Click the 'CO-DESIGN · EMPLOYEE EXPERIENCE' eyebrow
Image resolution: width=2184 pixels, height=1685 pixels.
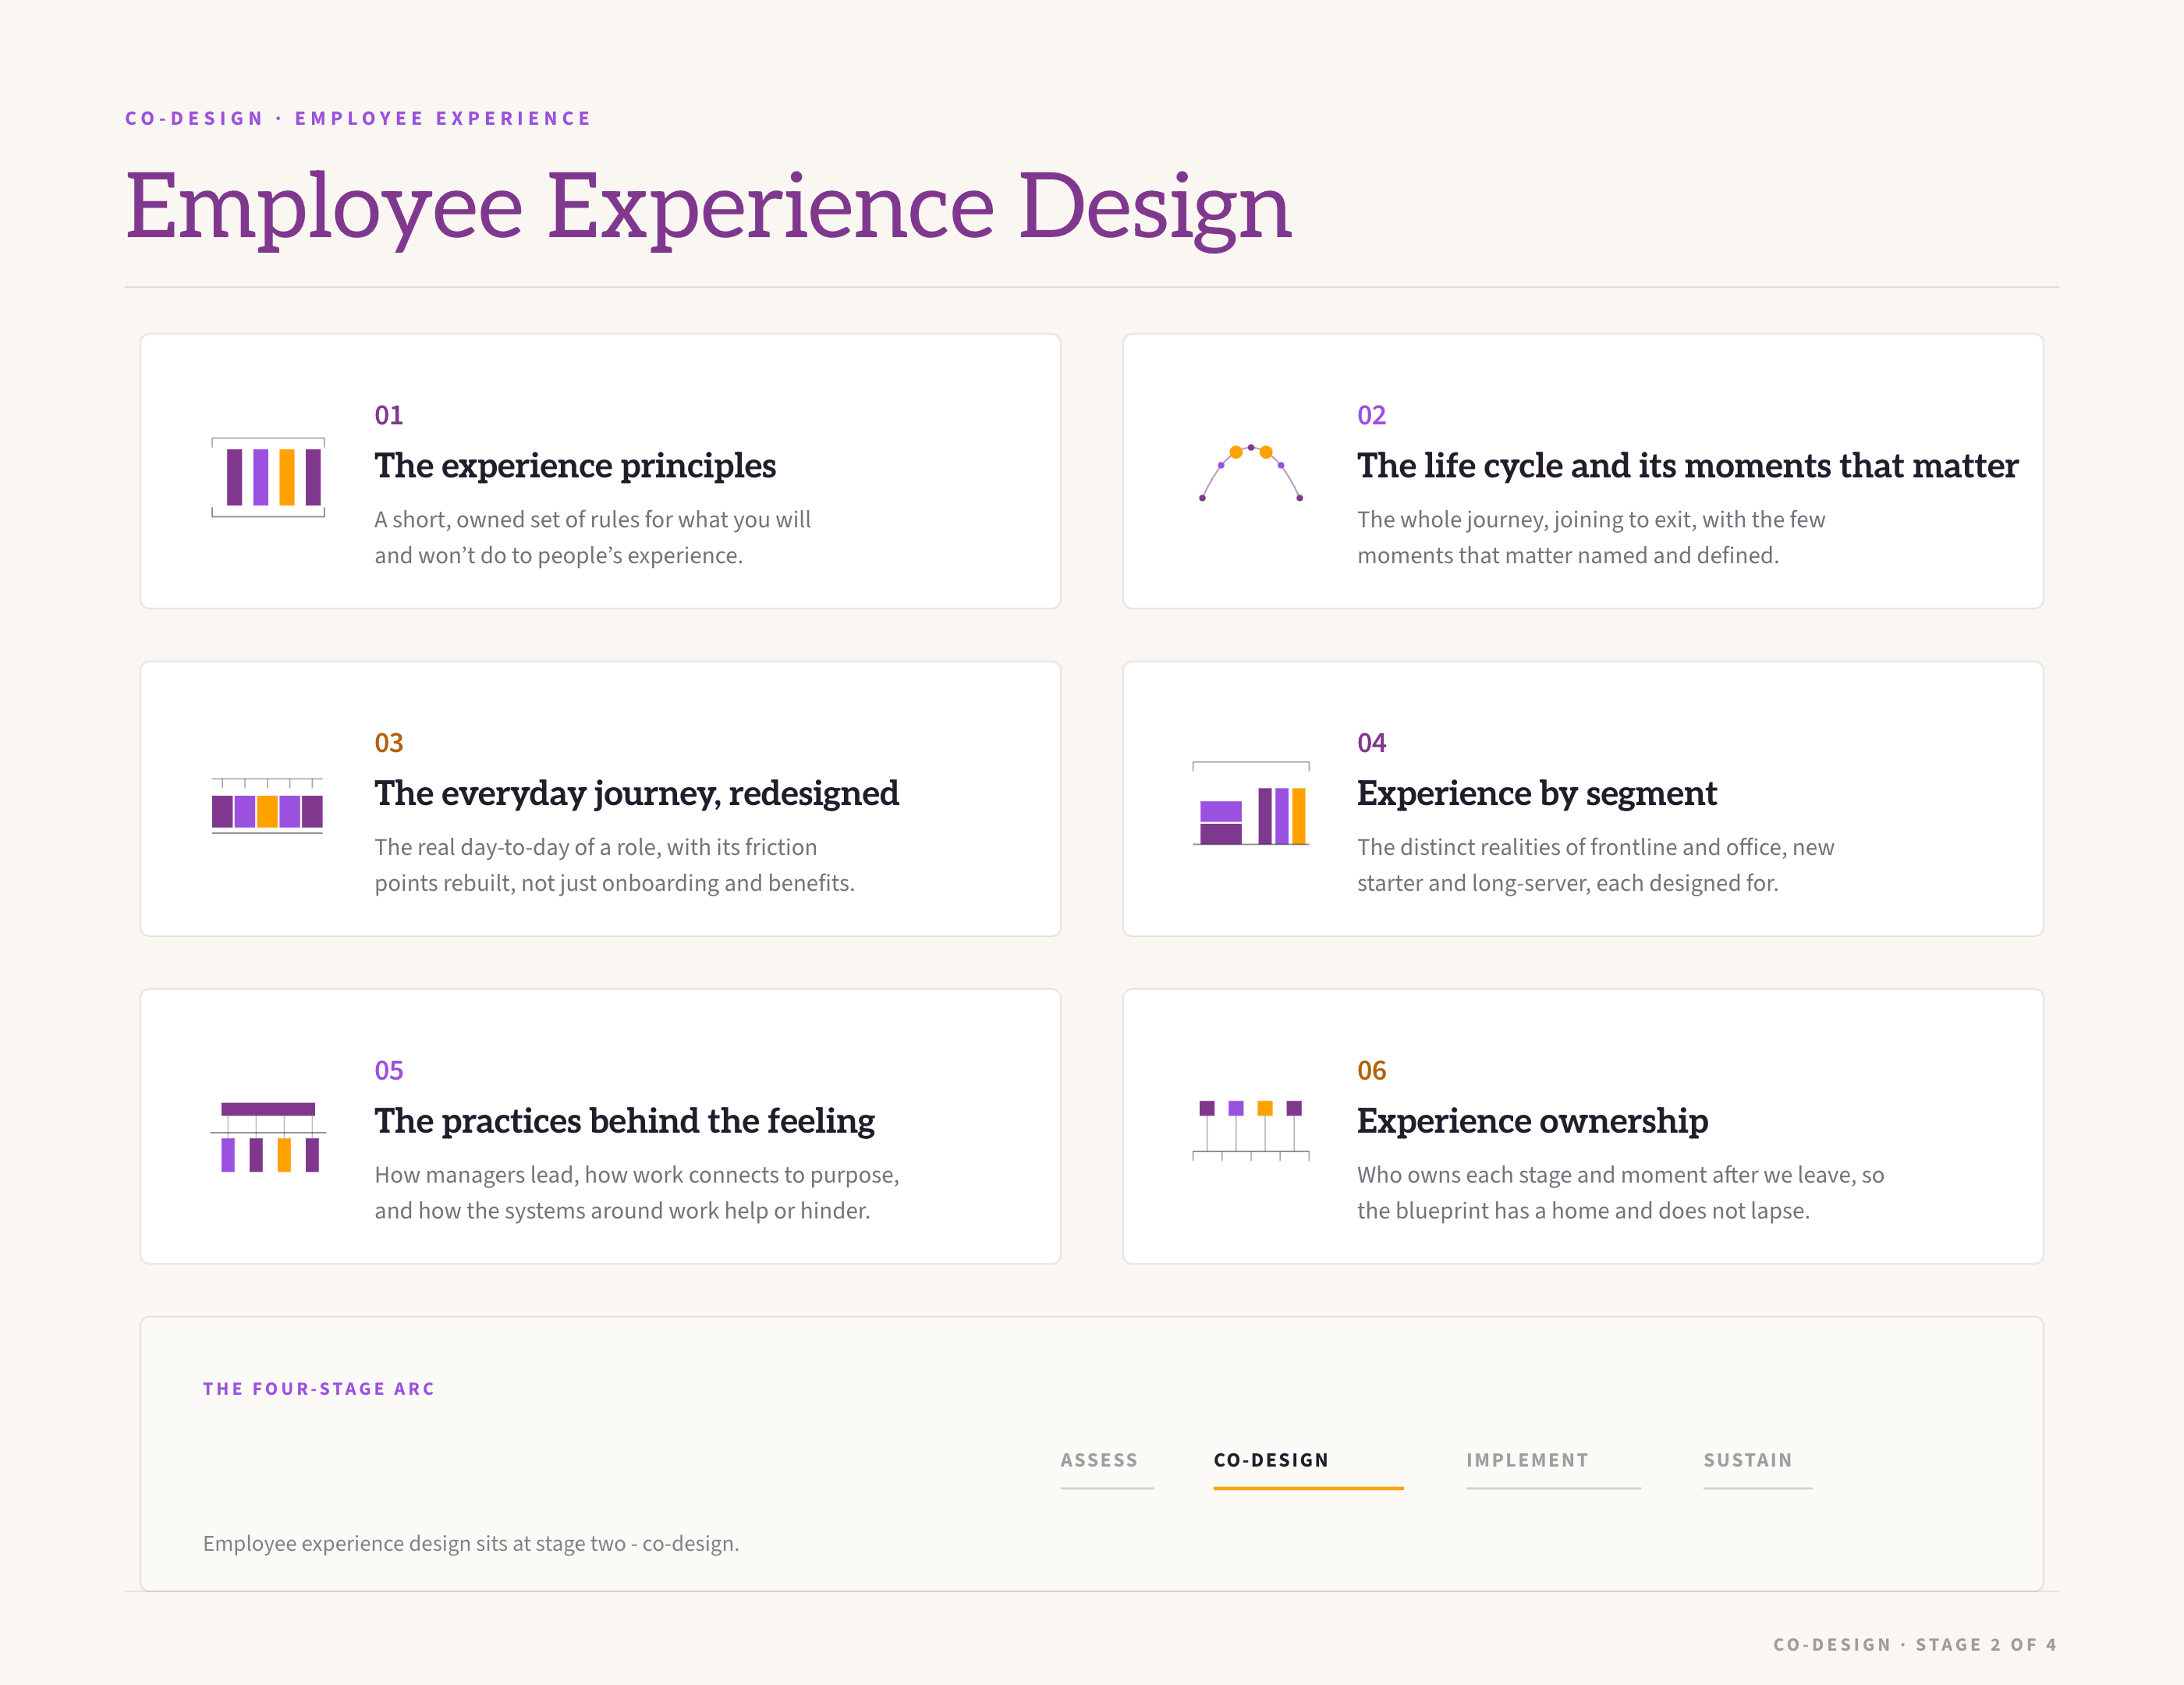point(358,118)
